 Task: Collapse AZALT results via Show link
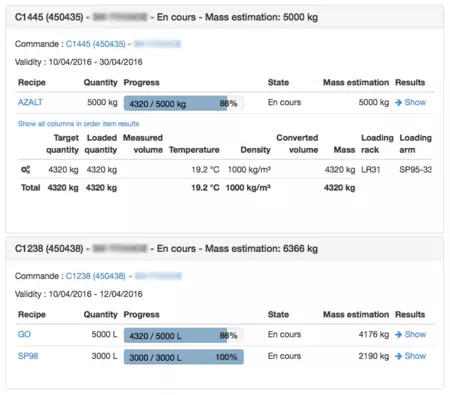click(x=415, y=102)
